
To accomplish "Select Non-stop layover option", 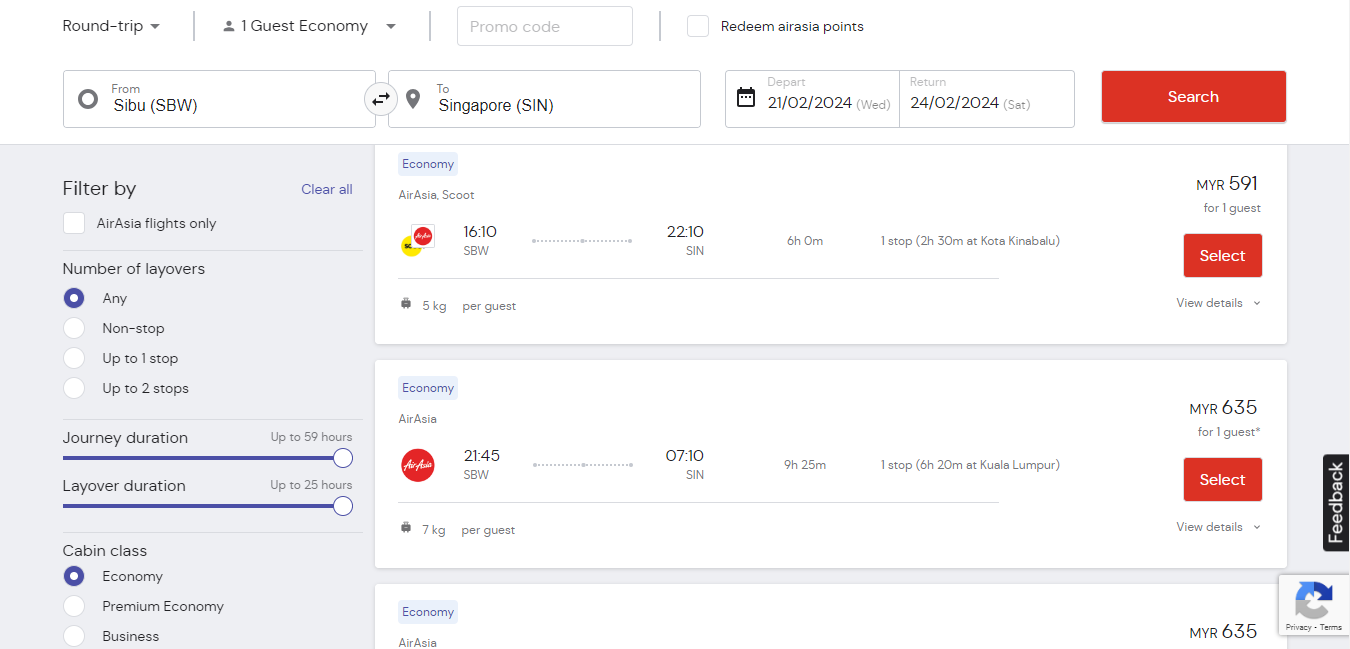I will (74, 328).
